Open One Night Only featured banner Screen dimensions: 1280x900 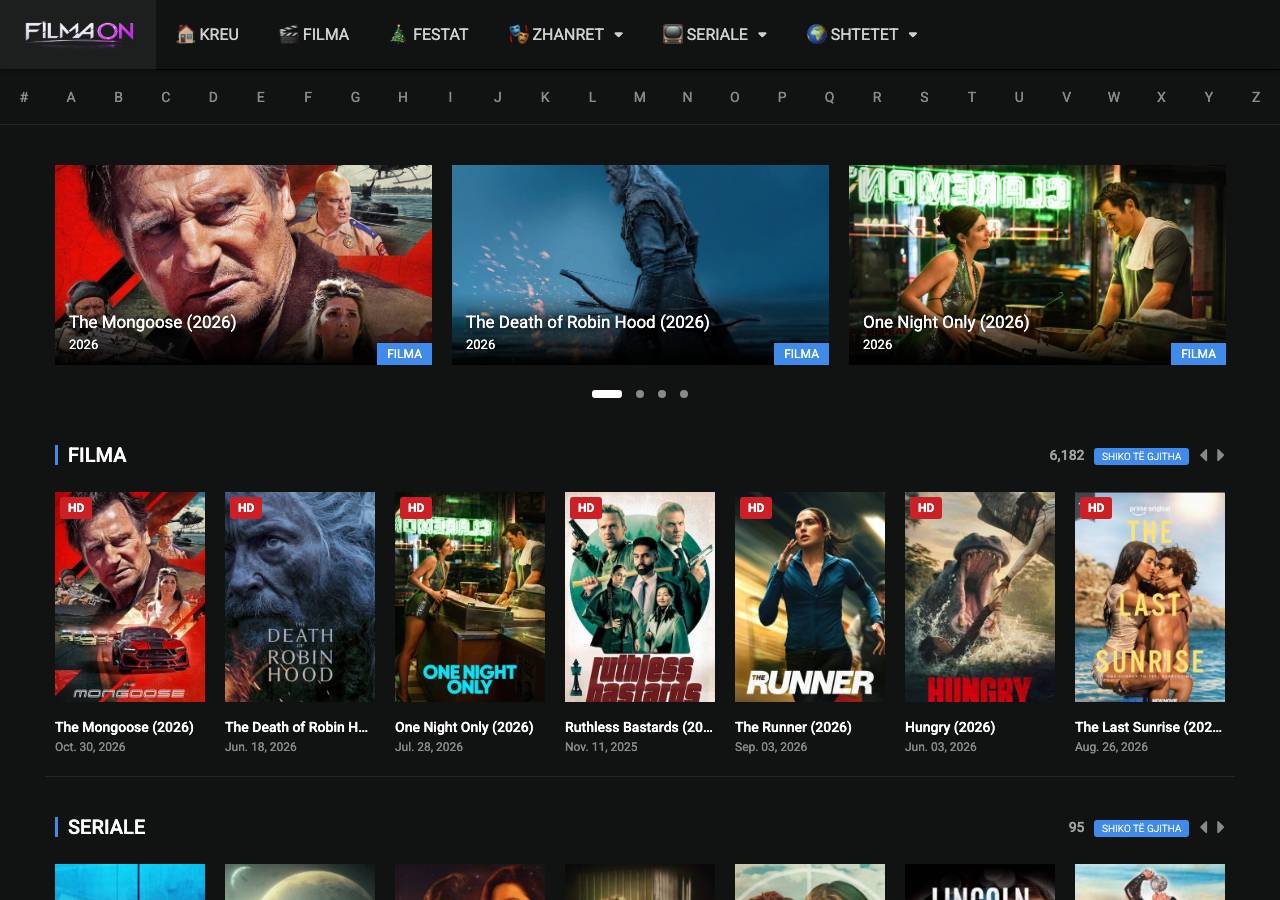click(x=1037, y=265)
